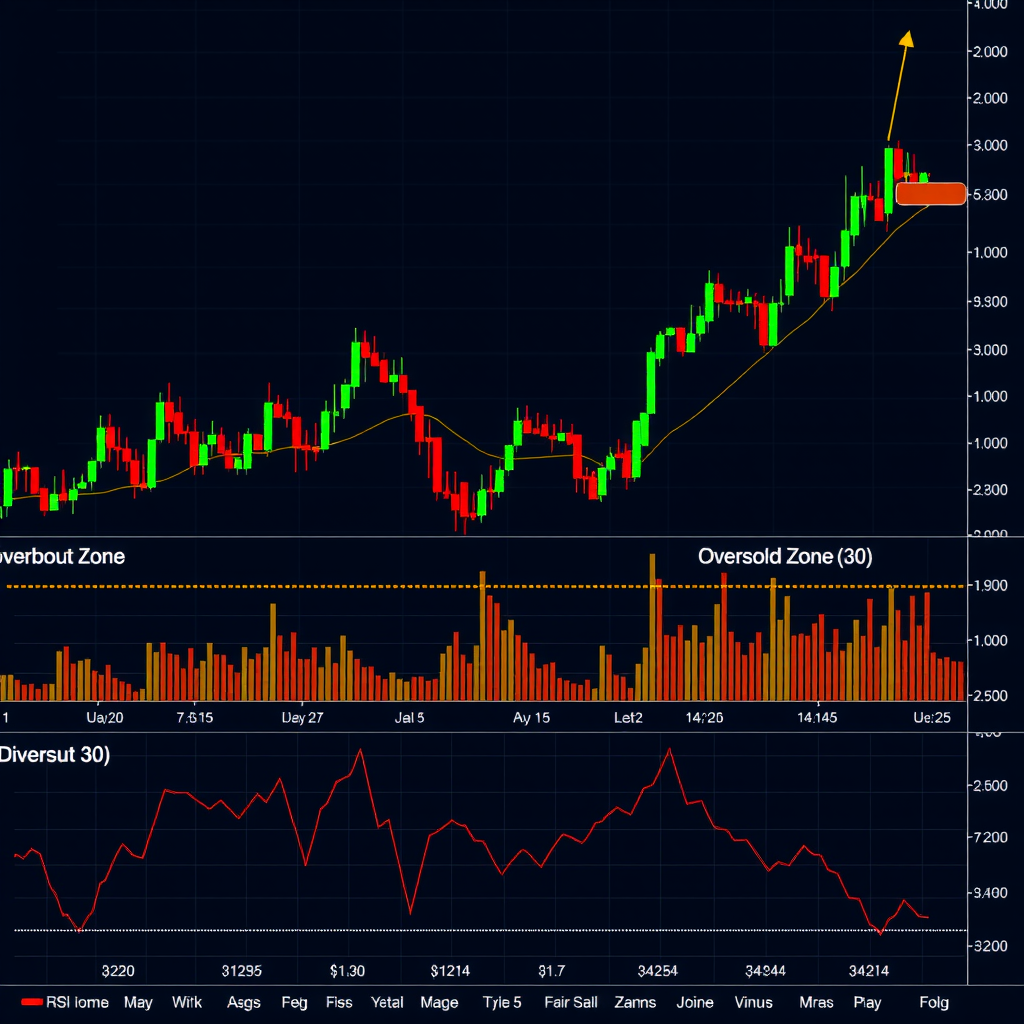Open the Mage bottom bar item
The image size is (1024, 1024).
pyautogui.click(x=439, y=1002)
